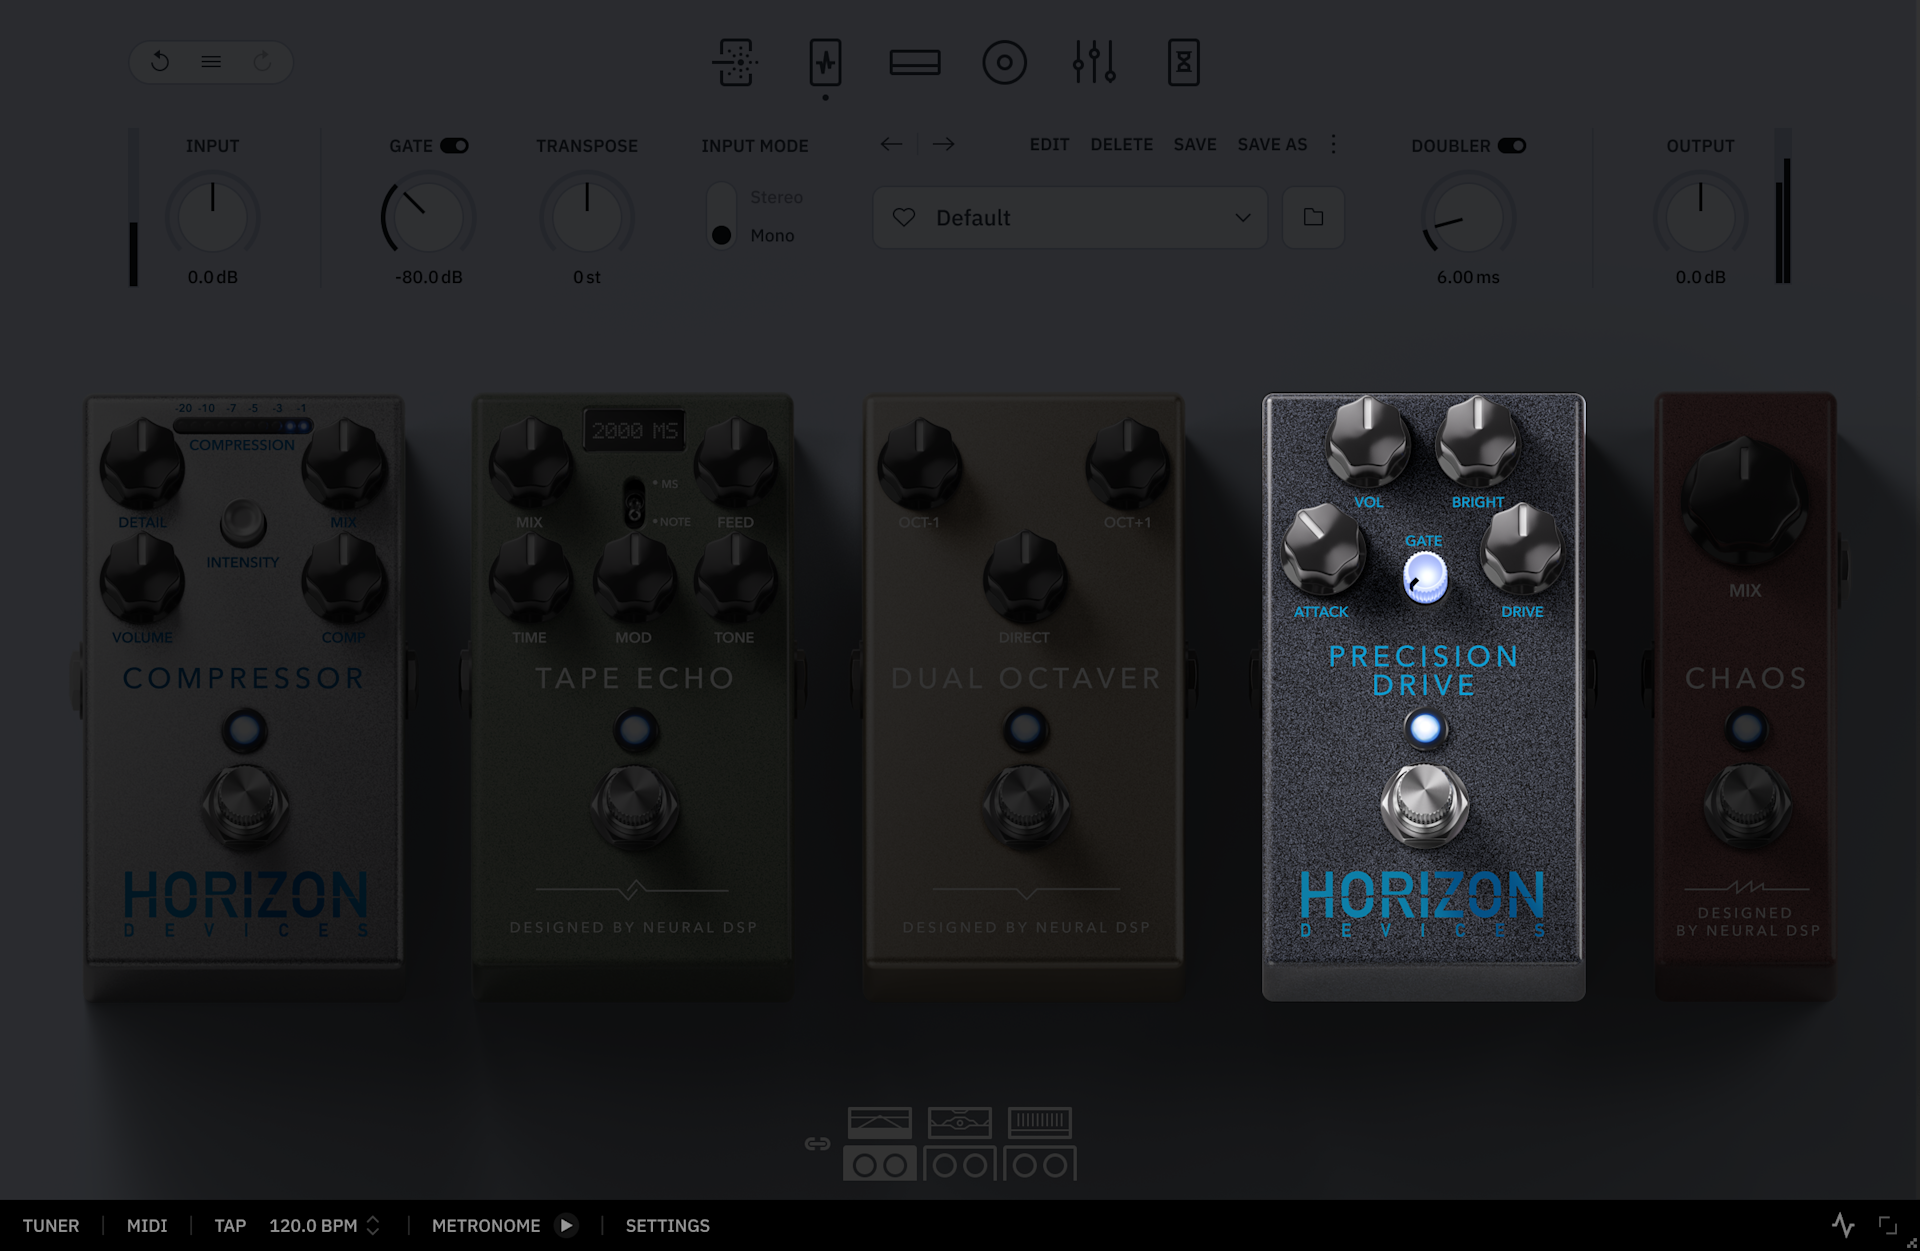This screenshot has width=1920, height=1251.
Task: Toggle the Tape Echo pedal footswitch
Action: point(635,805)
